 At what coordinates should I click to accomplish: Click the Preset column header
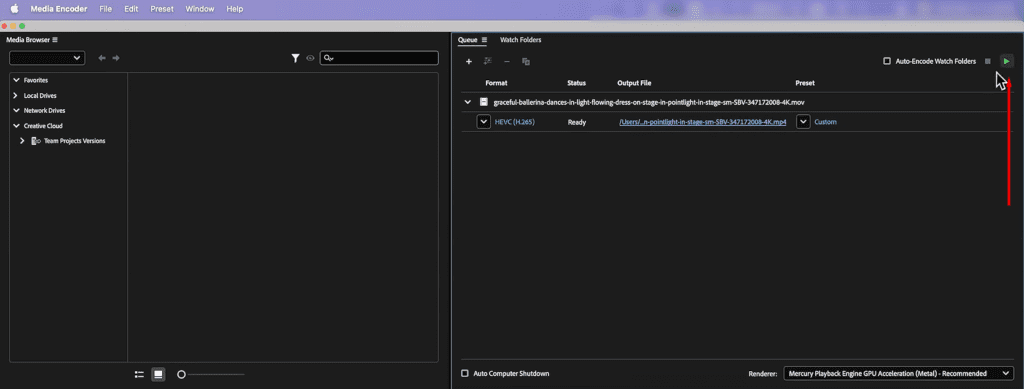pyautogui.click(x=805, y=83)
